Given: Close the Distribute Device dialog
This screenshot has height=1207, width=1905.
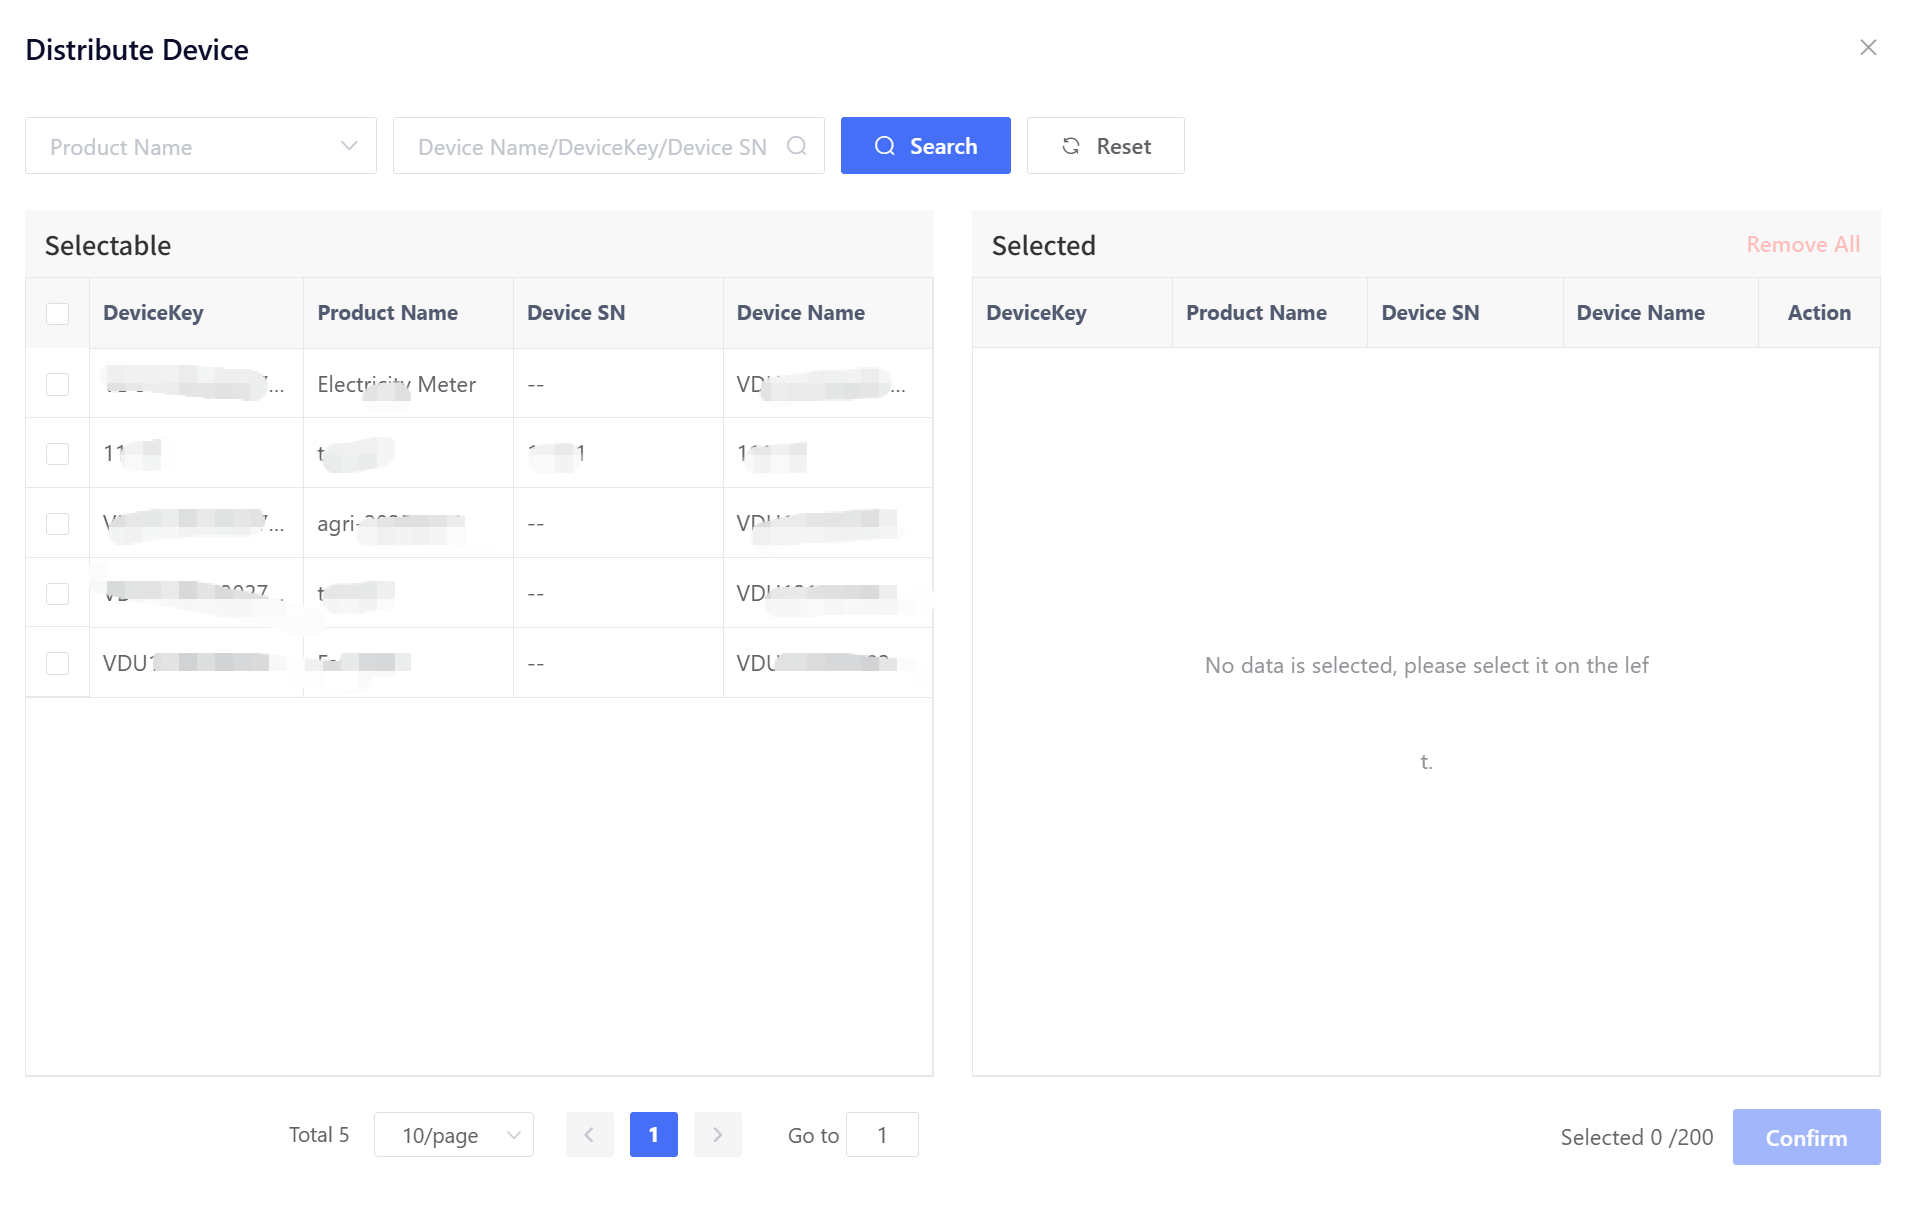Looking at the screenshot, I should click(x=1867, y=48).
